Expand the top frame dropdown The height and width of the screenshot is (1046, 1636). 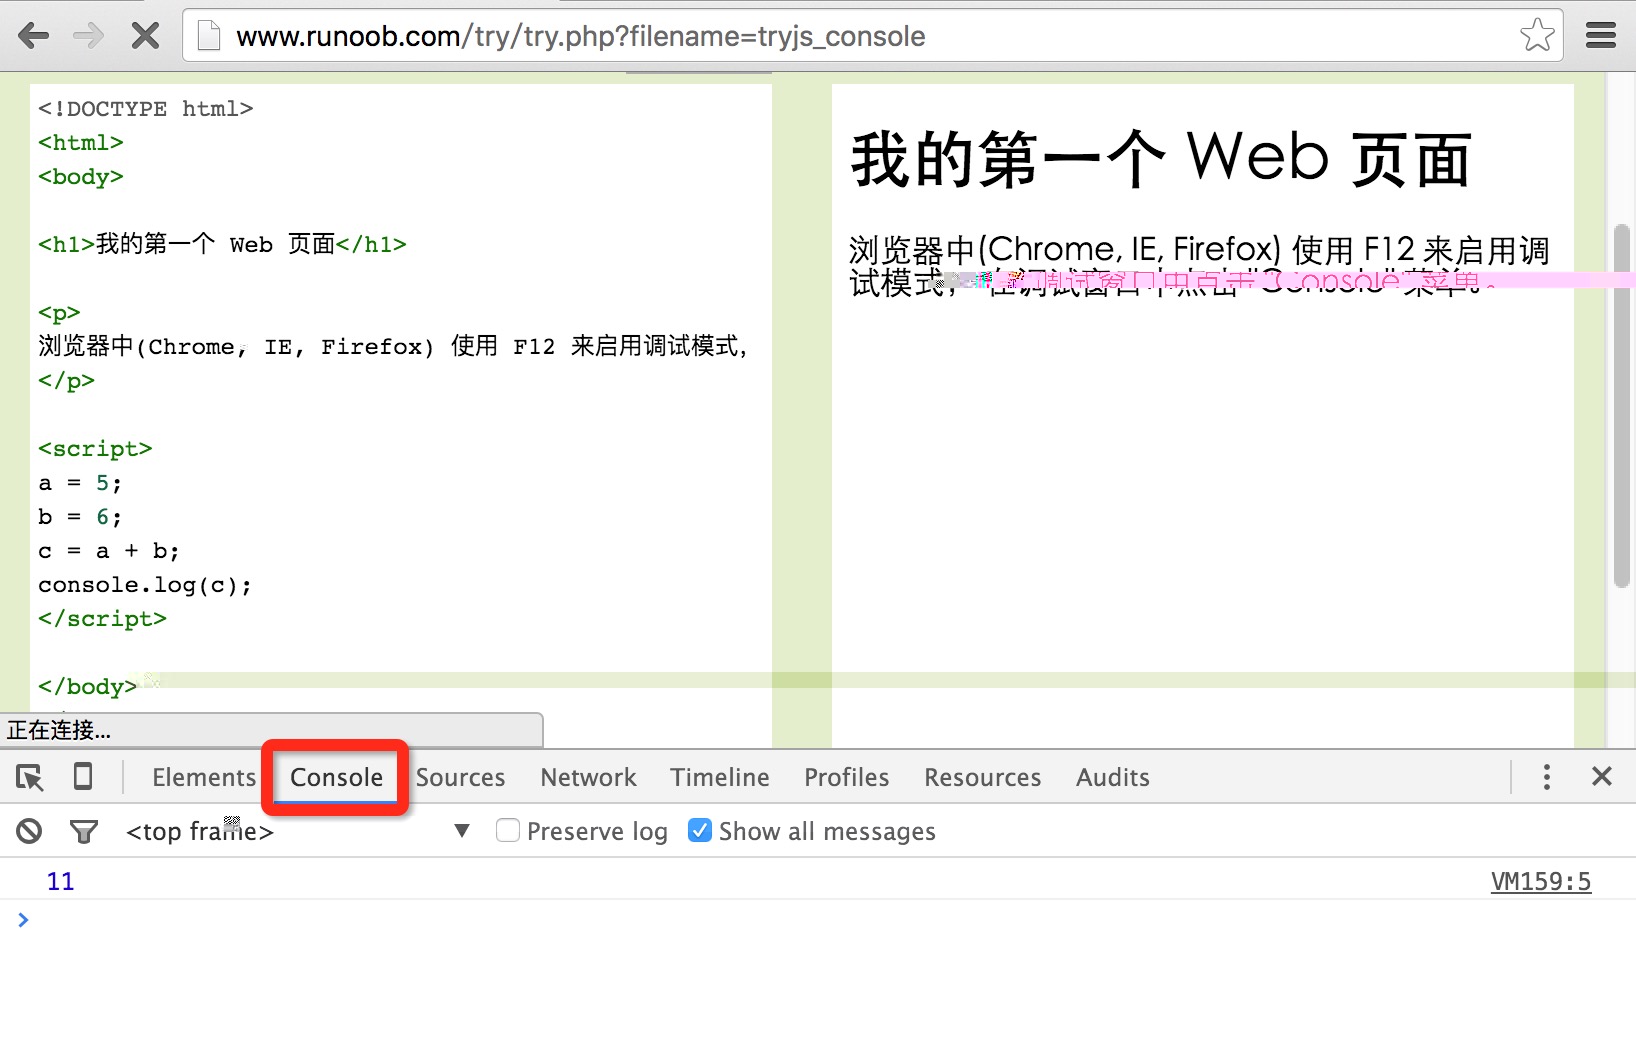pyautogui.click(x=461, y=831)
